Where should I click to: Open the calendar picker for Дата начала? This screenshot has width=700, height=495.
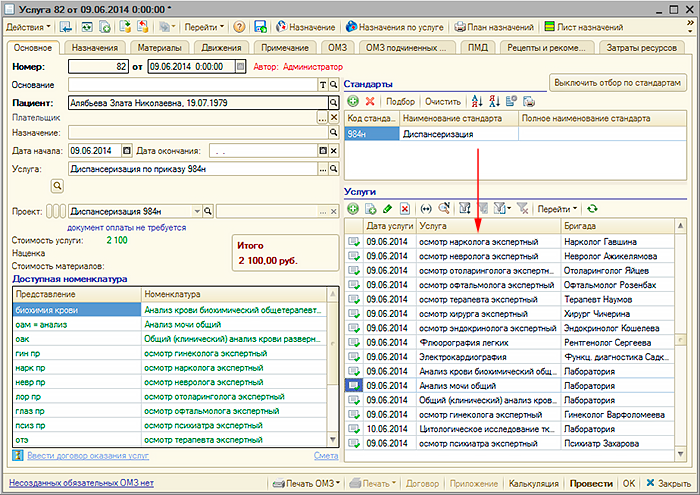127,151
